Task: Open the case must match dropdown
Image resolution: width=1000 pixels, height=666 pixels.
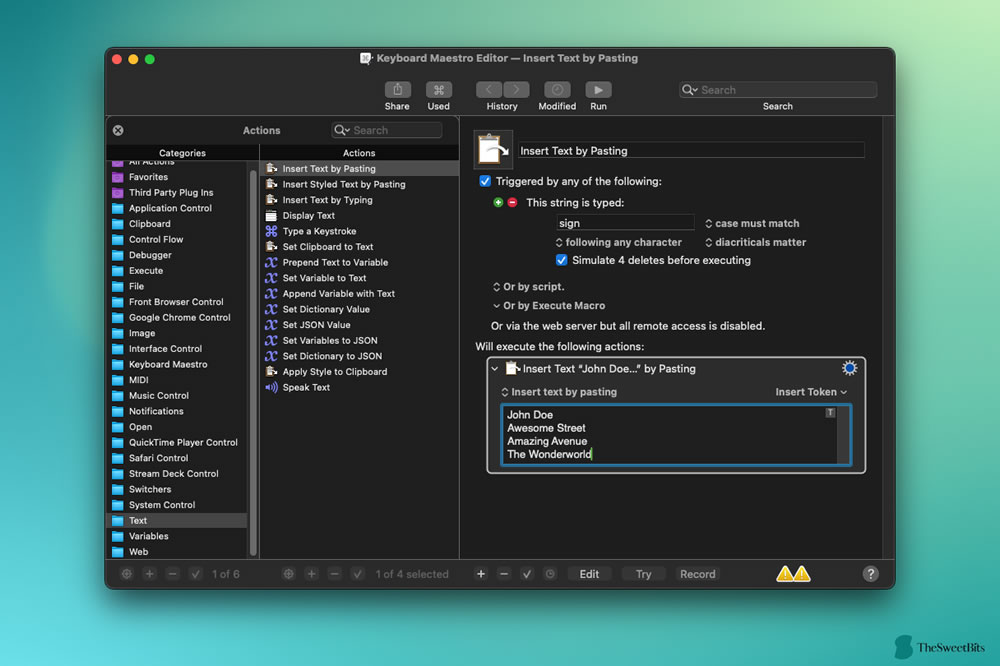Action: click(752, 223)
